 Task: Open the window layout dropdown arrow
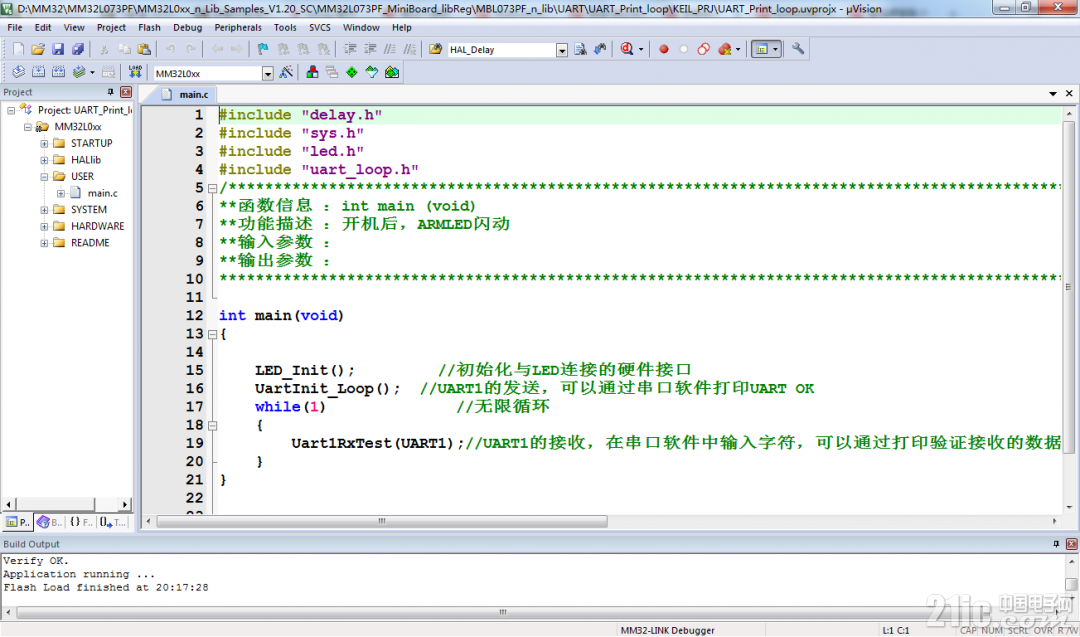point(776,50)
